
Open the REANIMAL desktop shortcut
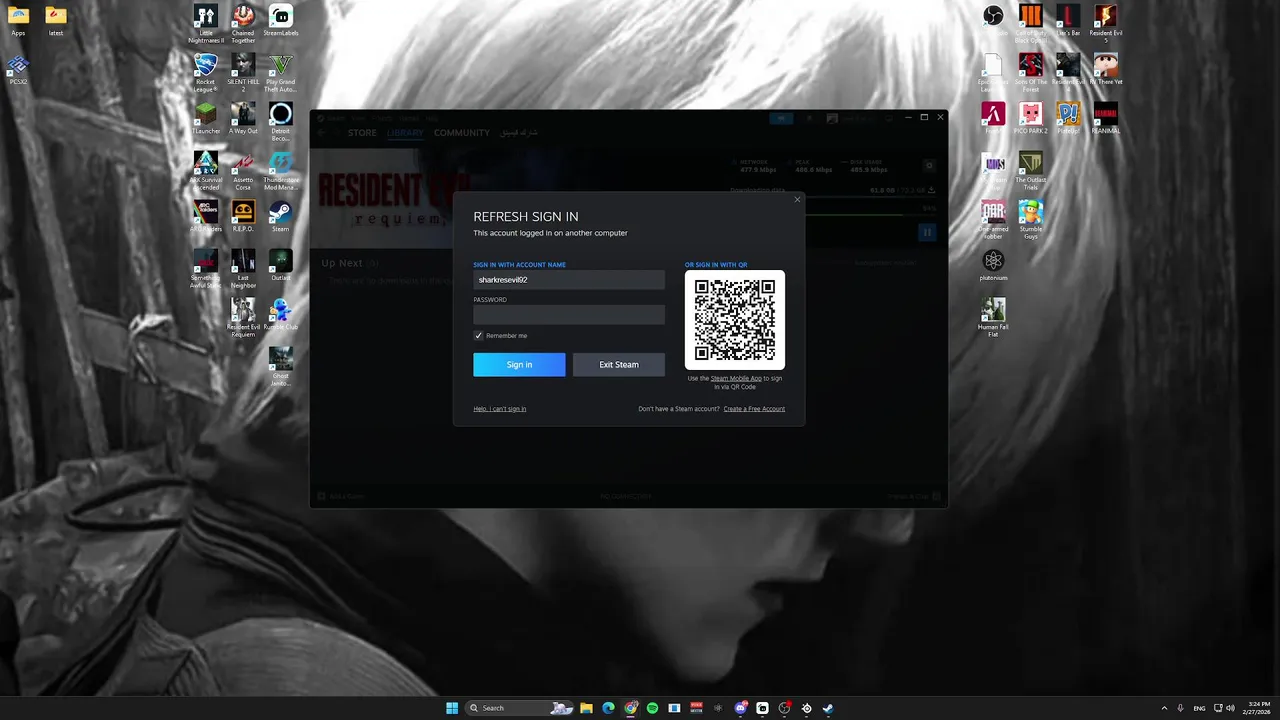[x=1105, y=119]
